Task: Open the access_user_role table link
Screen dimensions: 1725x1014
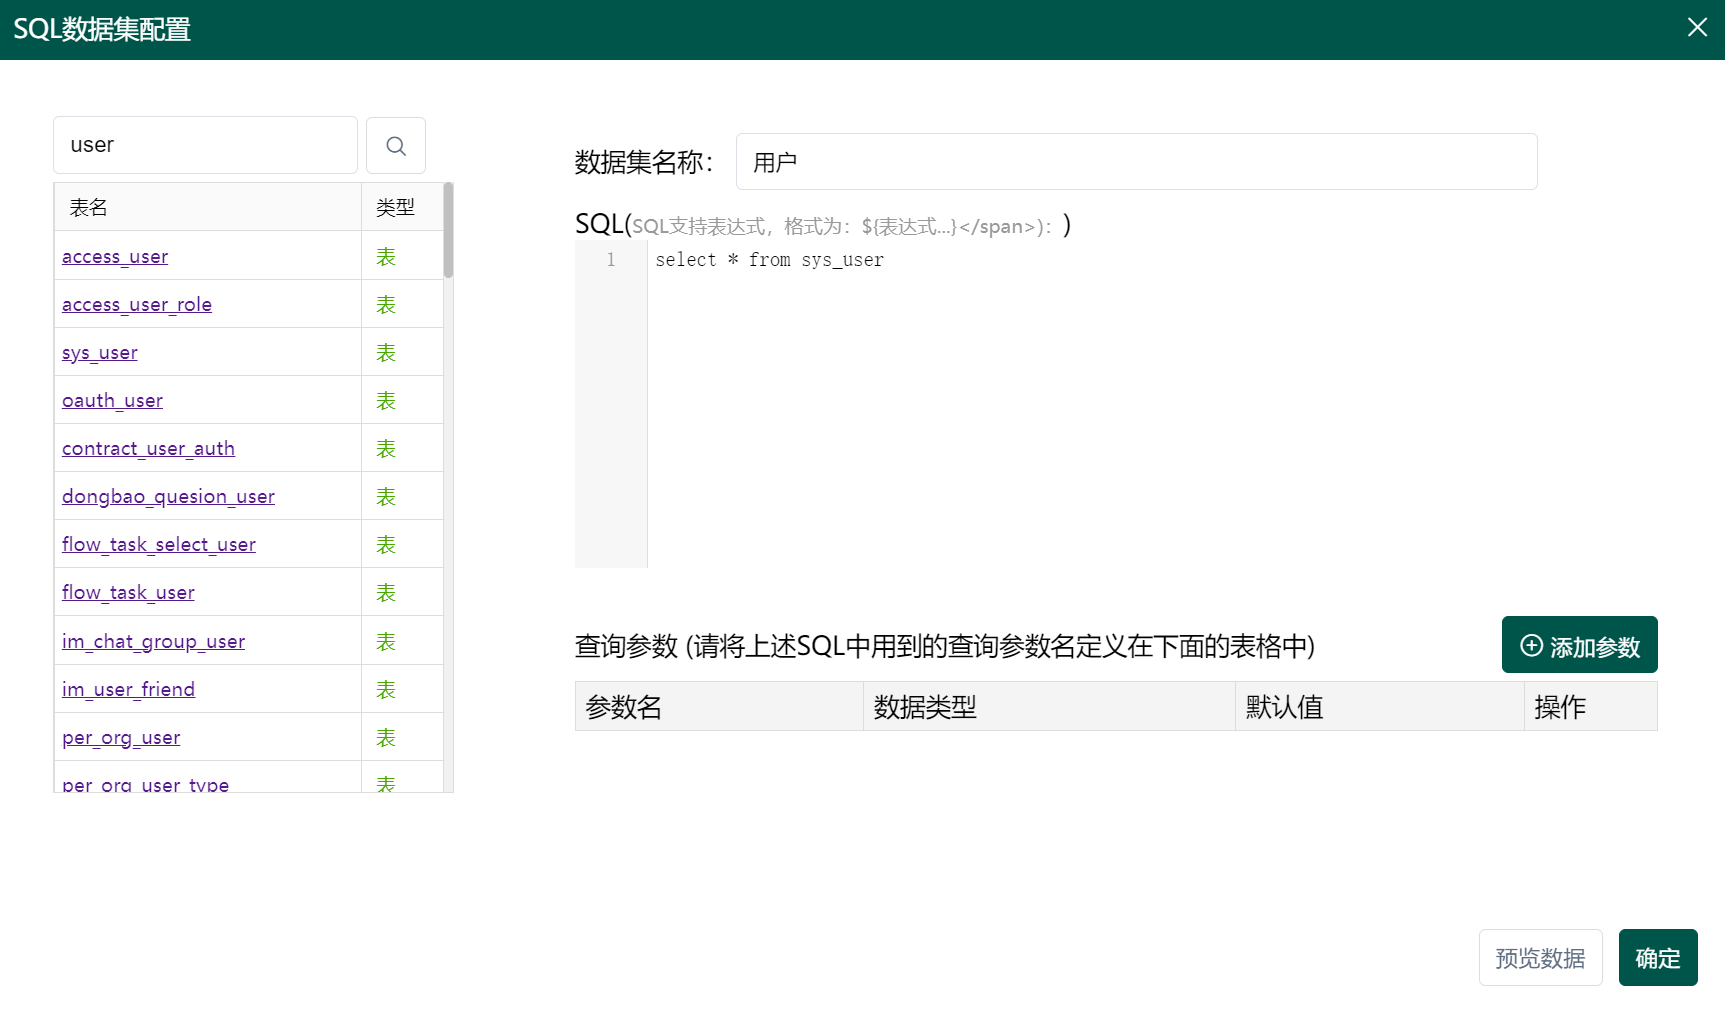Action: click(136, 304)
